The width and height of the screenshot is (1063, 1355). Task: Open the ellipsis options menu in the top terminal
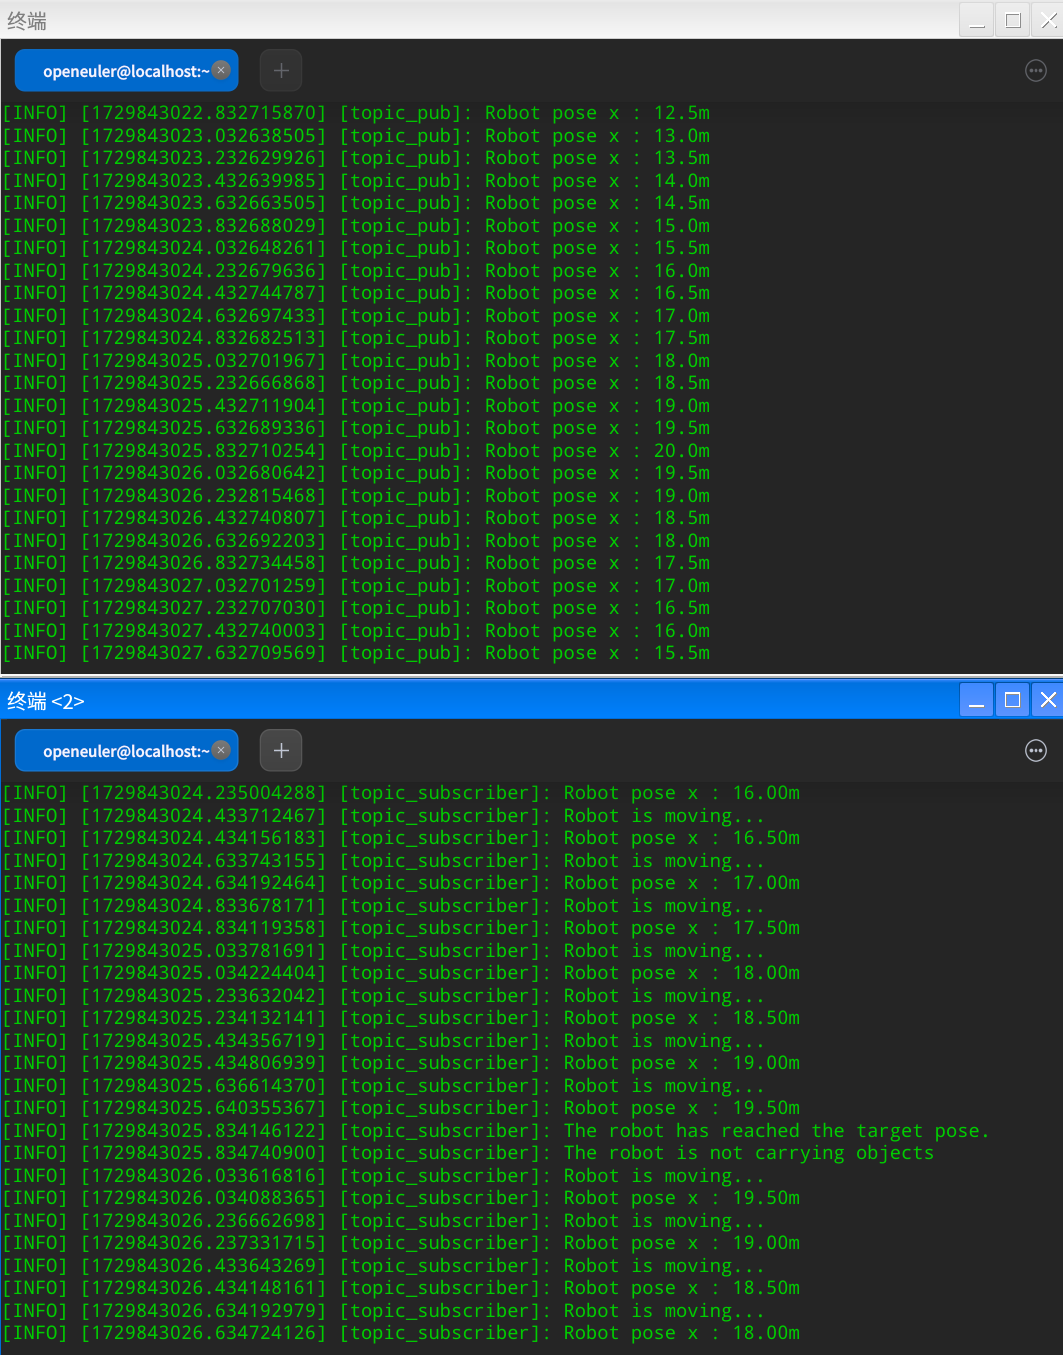click(x=1035, y=70)
